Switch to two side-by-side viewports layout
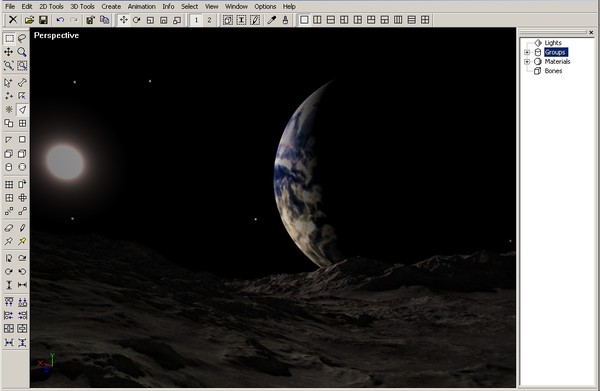Image resolution: width=600 pixels, height=391 pixels. coord(317,20)
